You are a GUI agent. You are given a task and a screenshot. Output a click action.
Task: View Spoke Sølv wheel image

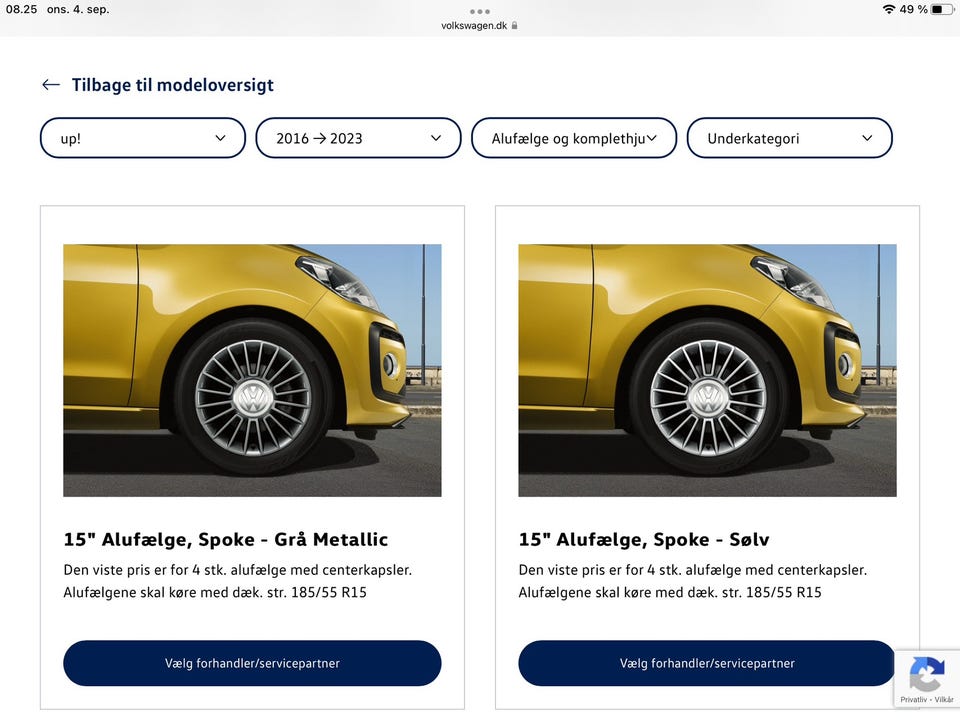pyautogui.click(x=707, y=370)
